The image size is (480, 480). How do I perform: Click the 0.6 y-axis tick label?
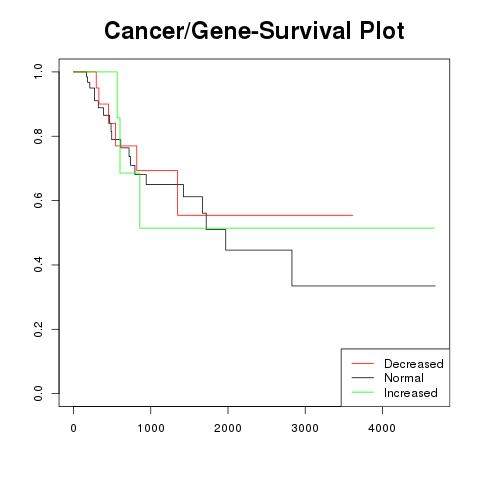(x=38, y=200)
